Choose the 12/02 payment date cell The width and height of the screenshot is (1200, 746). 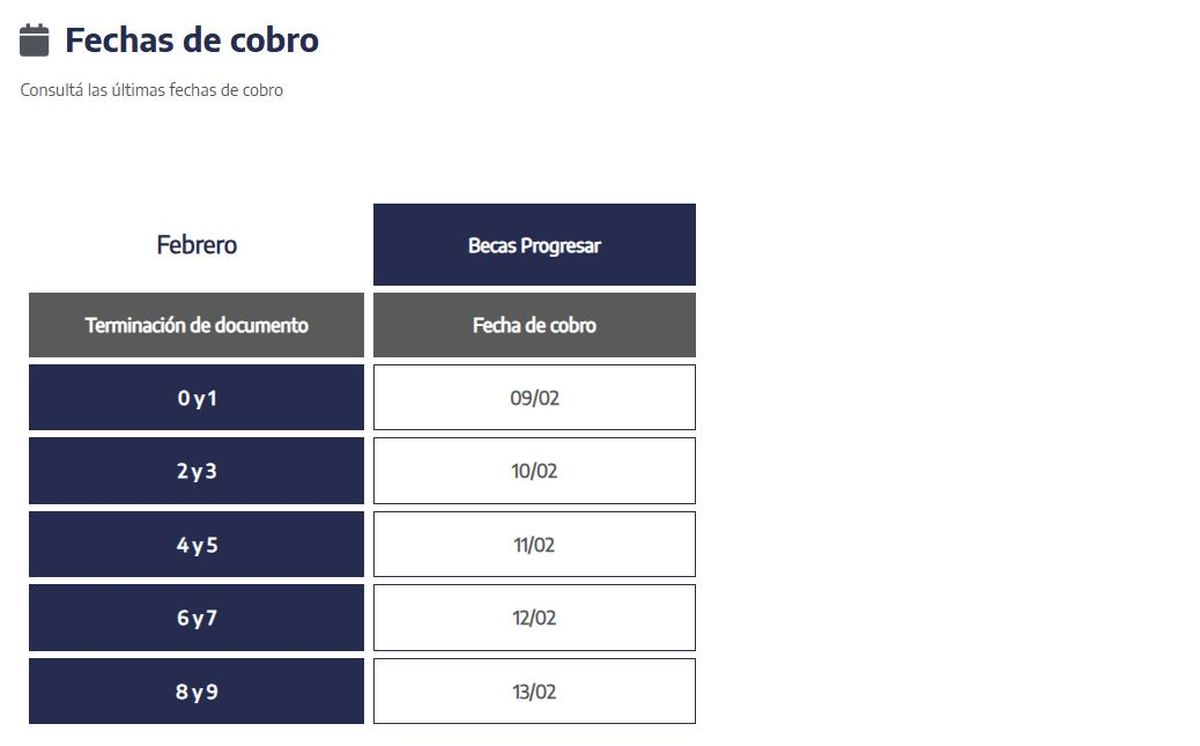[534, 618]
